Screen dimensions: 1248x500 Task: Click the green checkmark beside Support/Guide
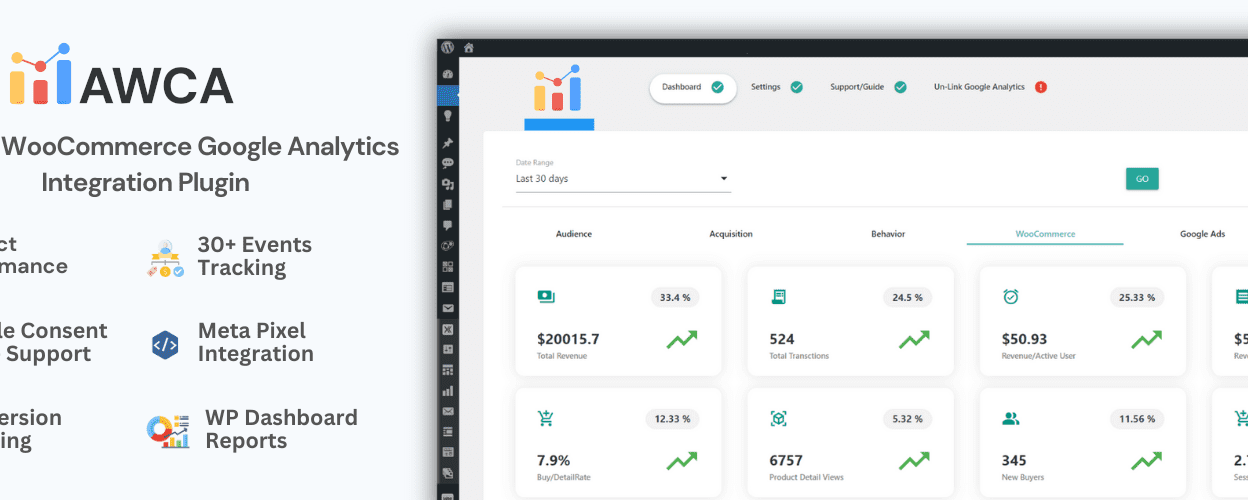[900, 87]
